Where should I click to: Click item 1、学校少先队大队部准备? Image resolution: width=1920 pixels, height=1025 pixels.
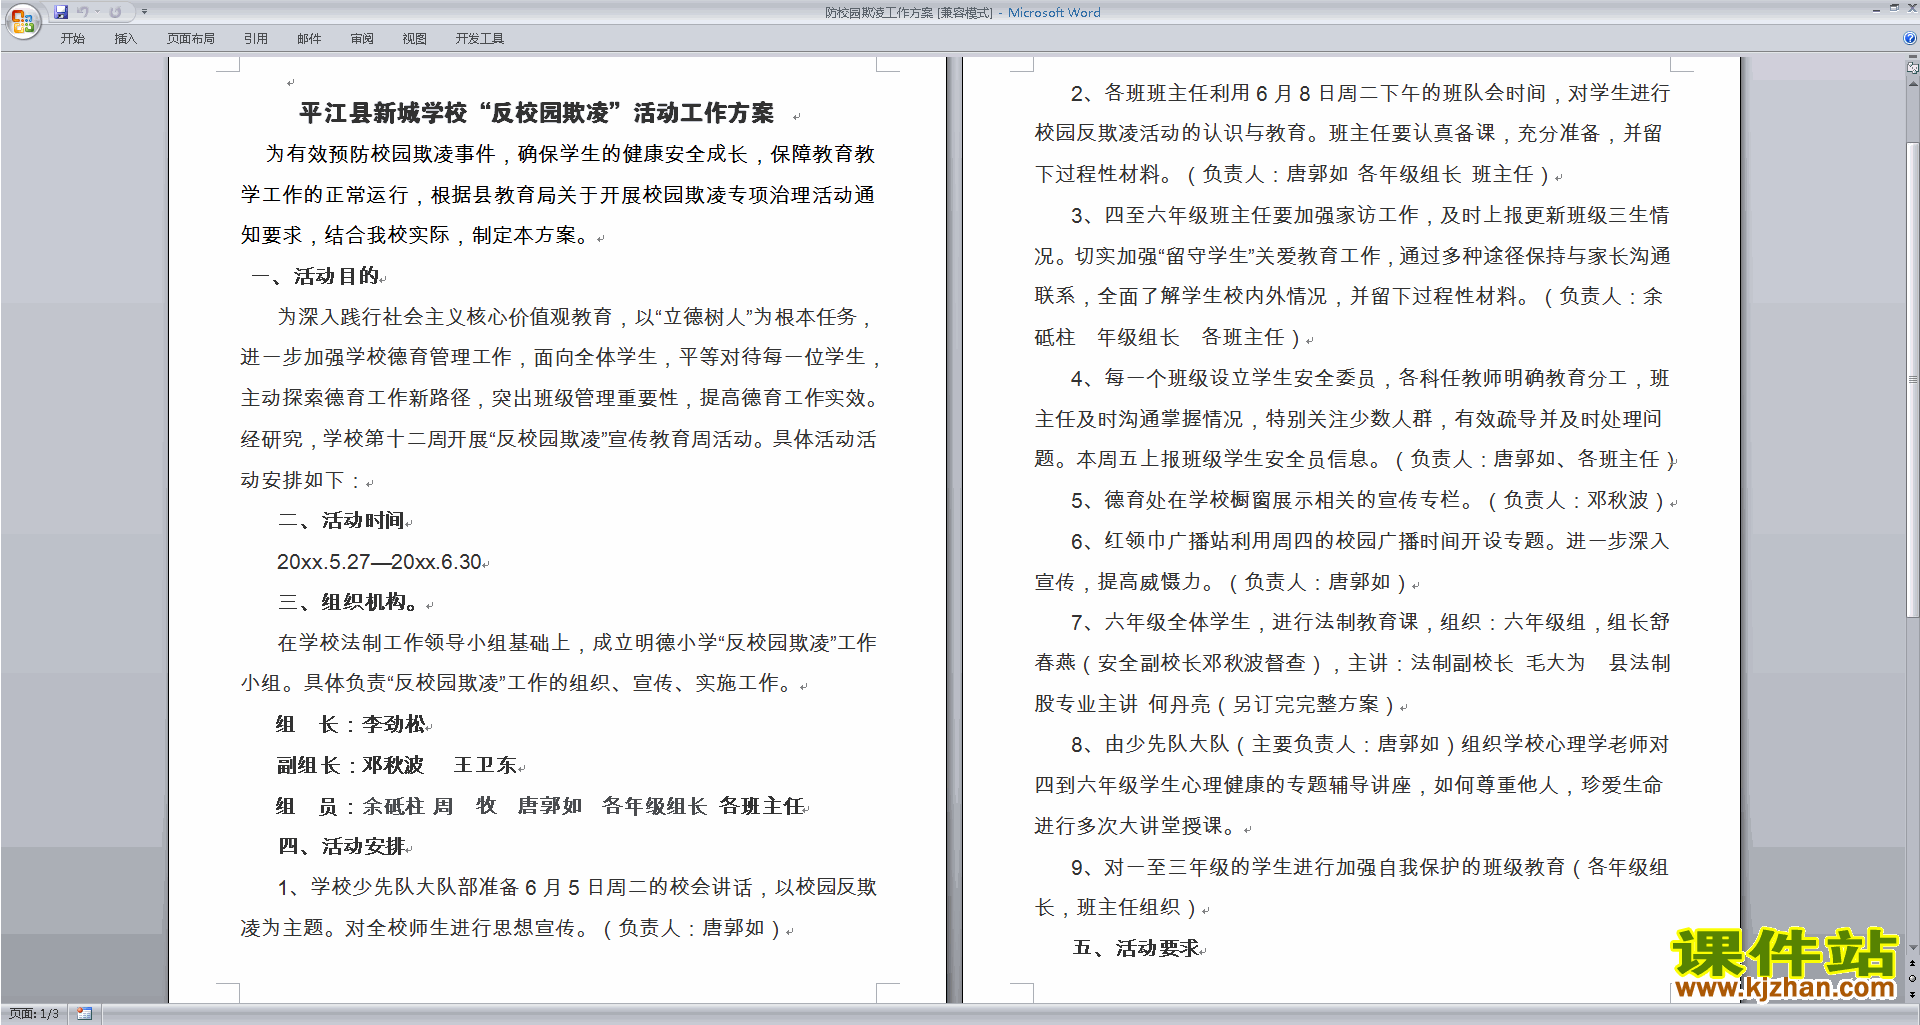[558, 907]
